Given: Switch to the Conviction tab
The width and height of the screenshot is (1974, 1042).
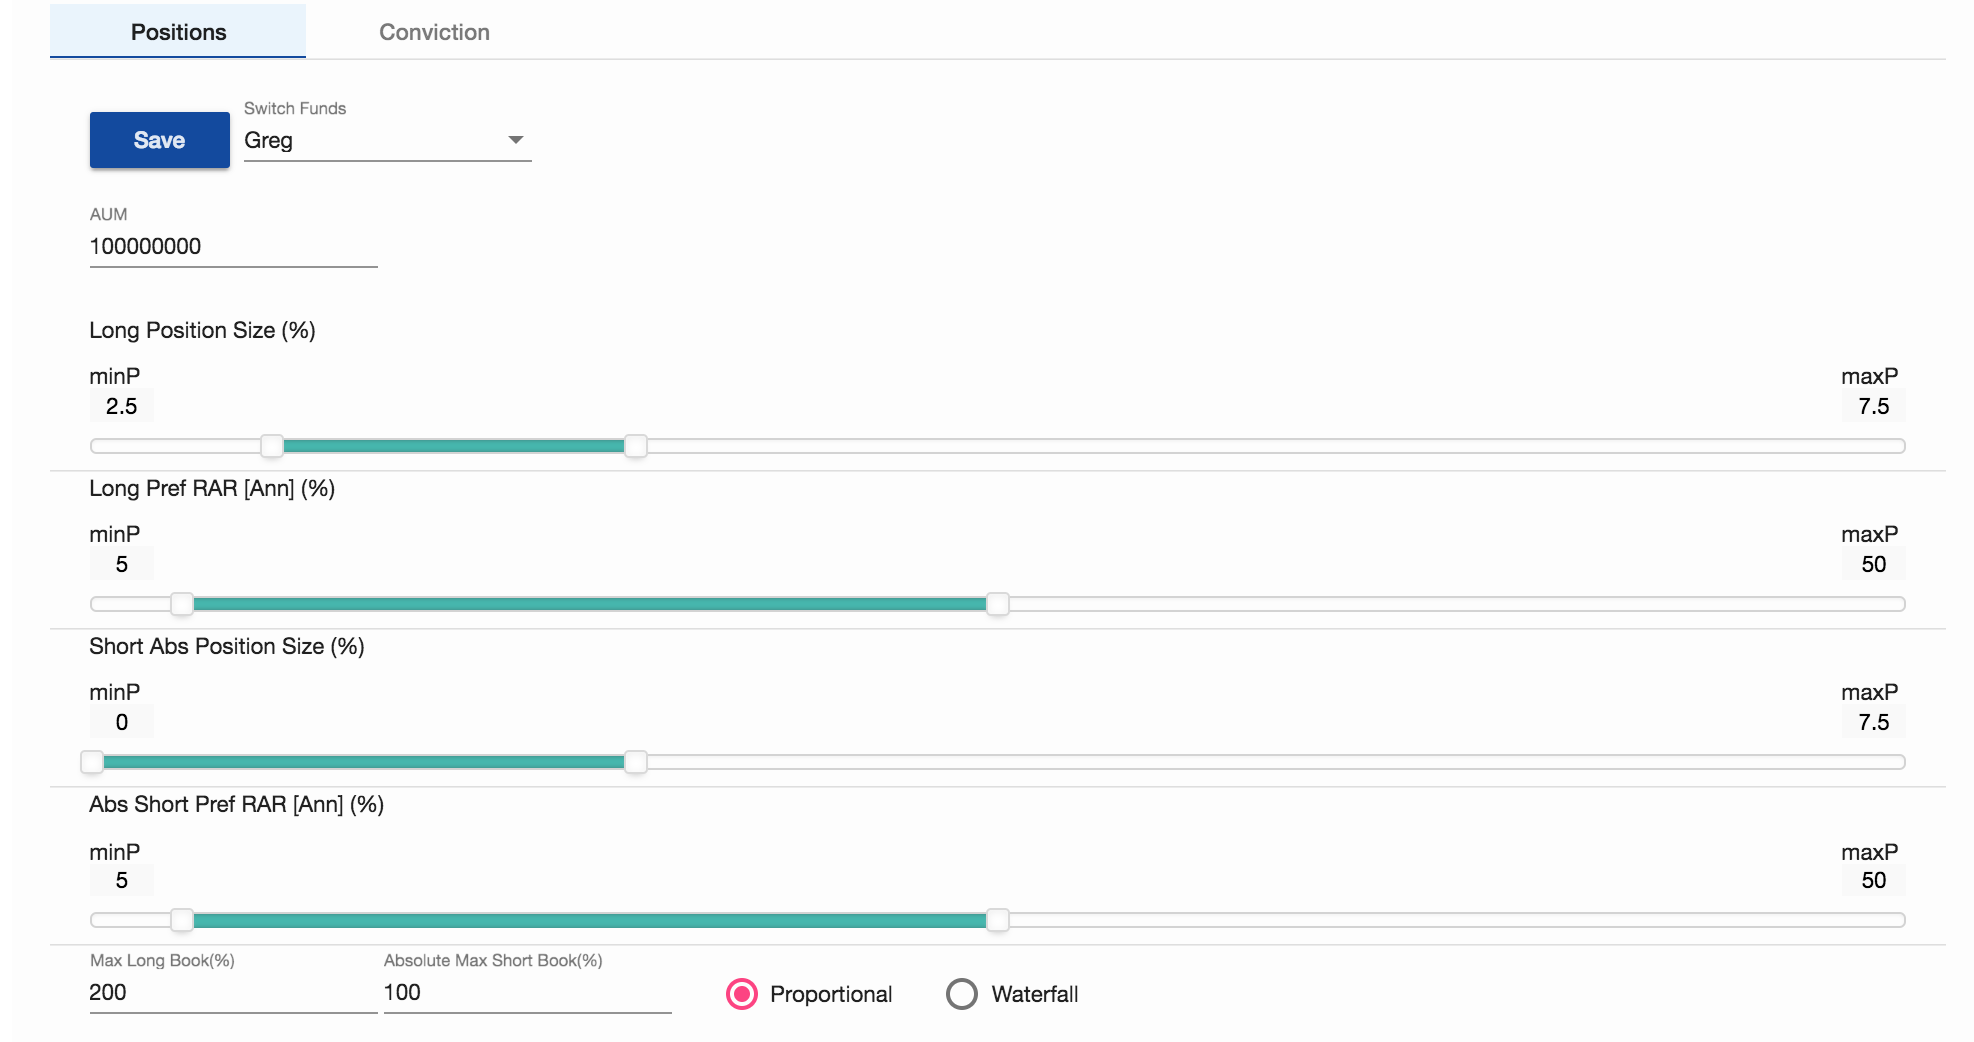Looking at the screenshot, I should click(x=434, y=32).
